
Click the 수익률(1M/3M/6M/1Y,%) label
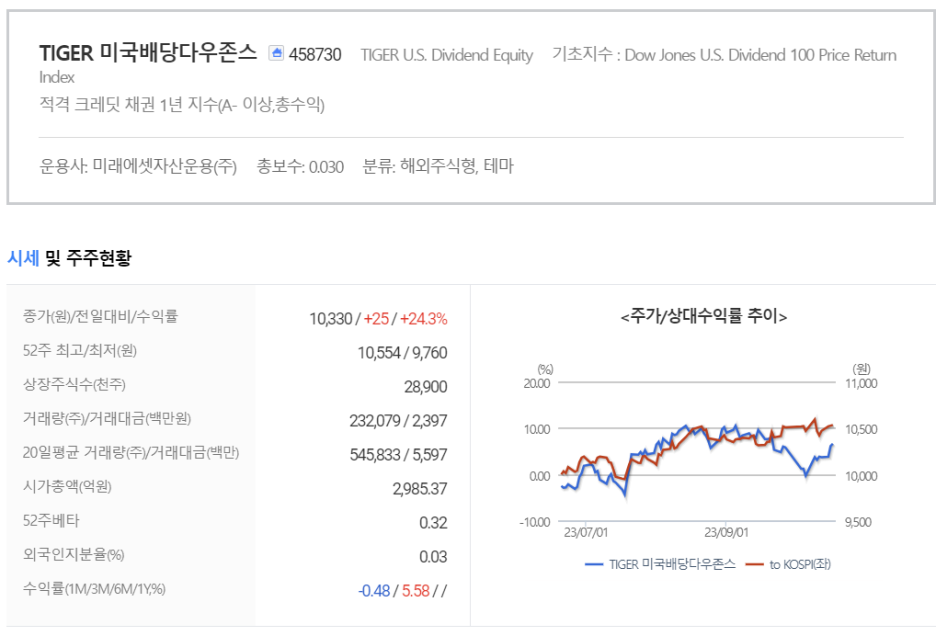click(94, 589)
